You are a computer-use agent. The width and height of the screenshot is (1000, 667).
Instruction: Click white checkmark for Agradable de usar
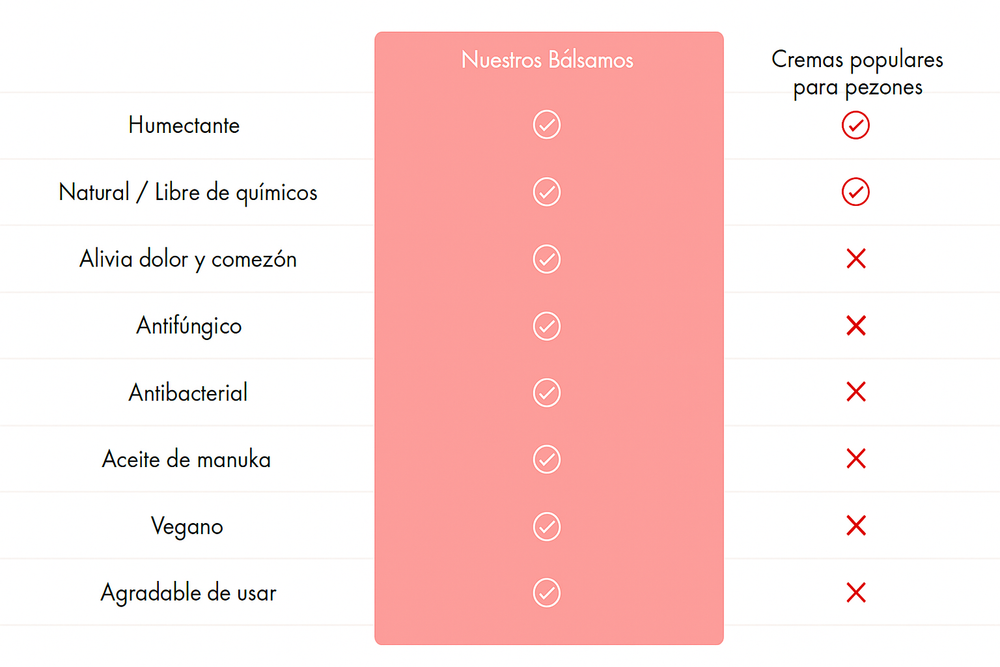coord(547,593)
